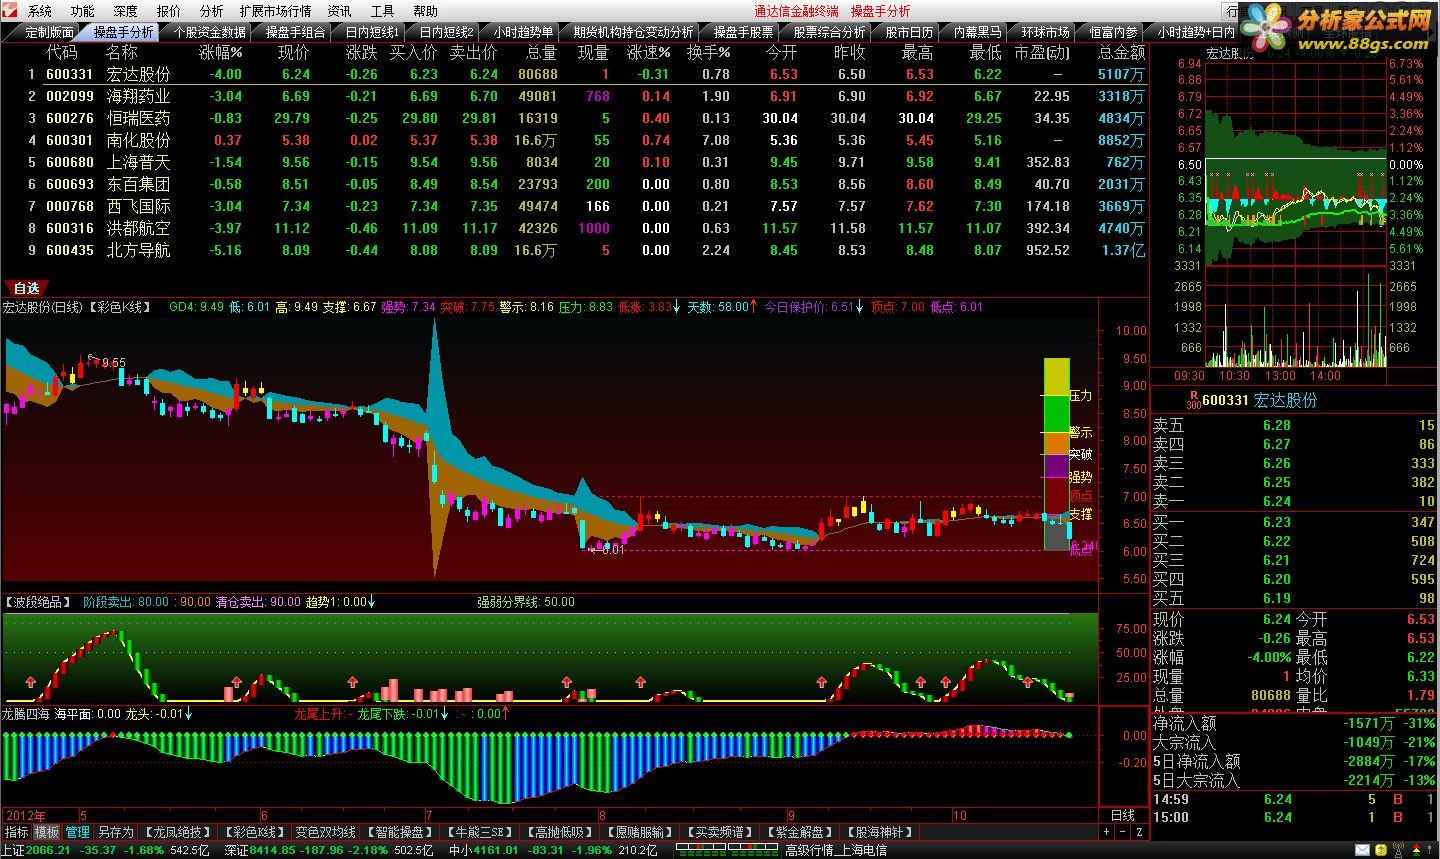Switch to 日内短线1 tab
The width and height of the screenshot is (1440, 859).
(372, 32)
